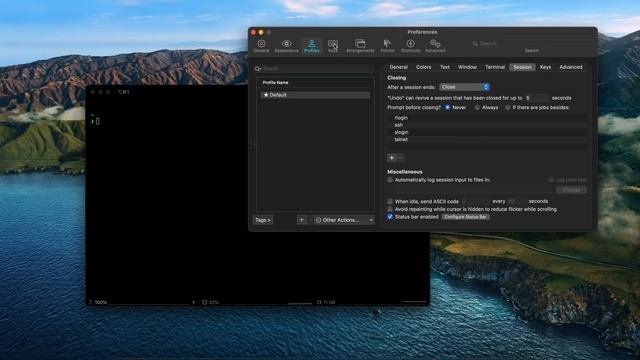
Task: Click the Preferences toolbar search field
Action: 532,43
